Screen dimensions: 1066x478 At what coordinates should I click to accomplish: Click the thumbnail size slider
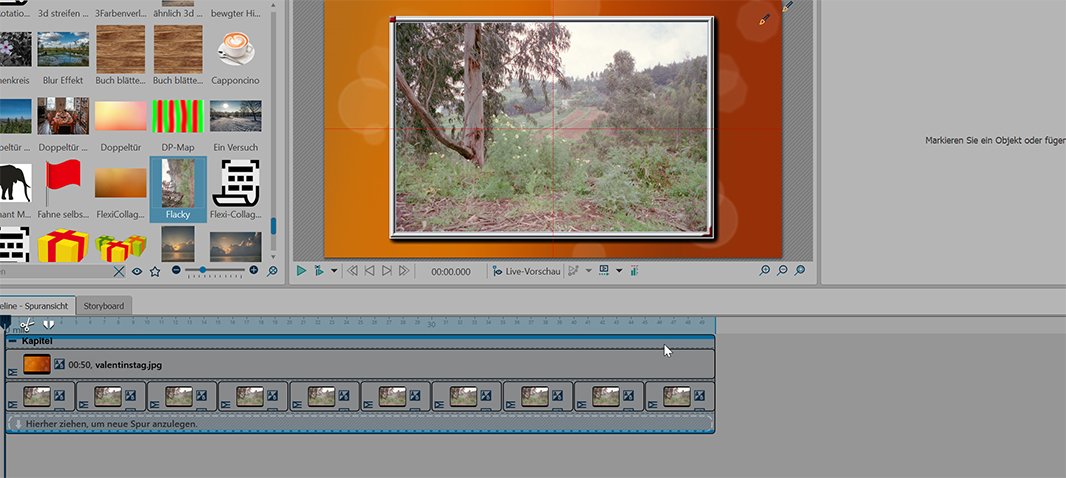(203, 270)
